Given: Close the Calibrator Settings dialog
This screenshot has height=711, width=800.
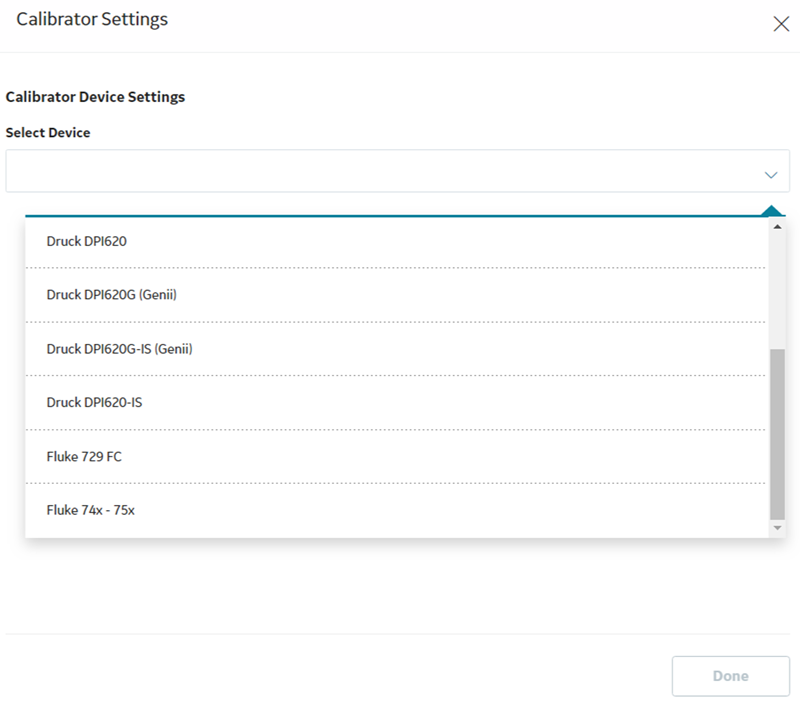Looking at the screenshot, I should 781,23.
